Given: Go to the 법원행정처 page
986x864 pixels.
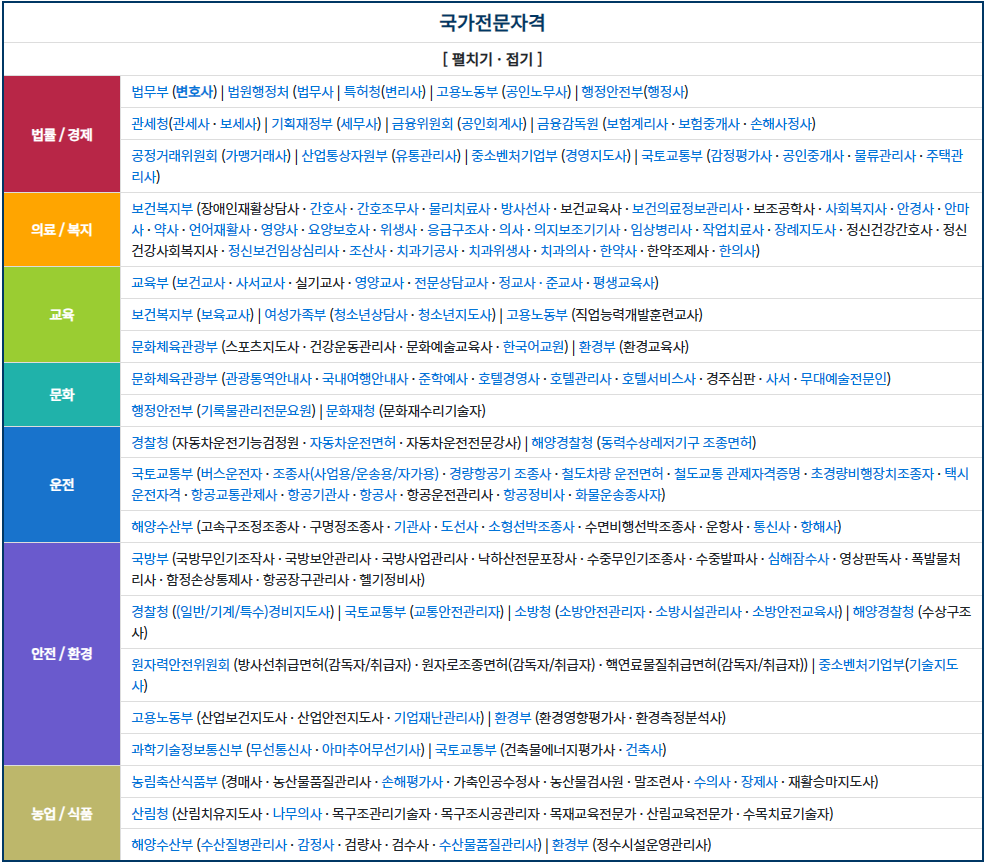Looking at the screenshot, I should tap(258, 92).
